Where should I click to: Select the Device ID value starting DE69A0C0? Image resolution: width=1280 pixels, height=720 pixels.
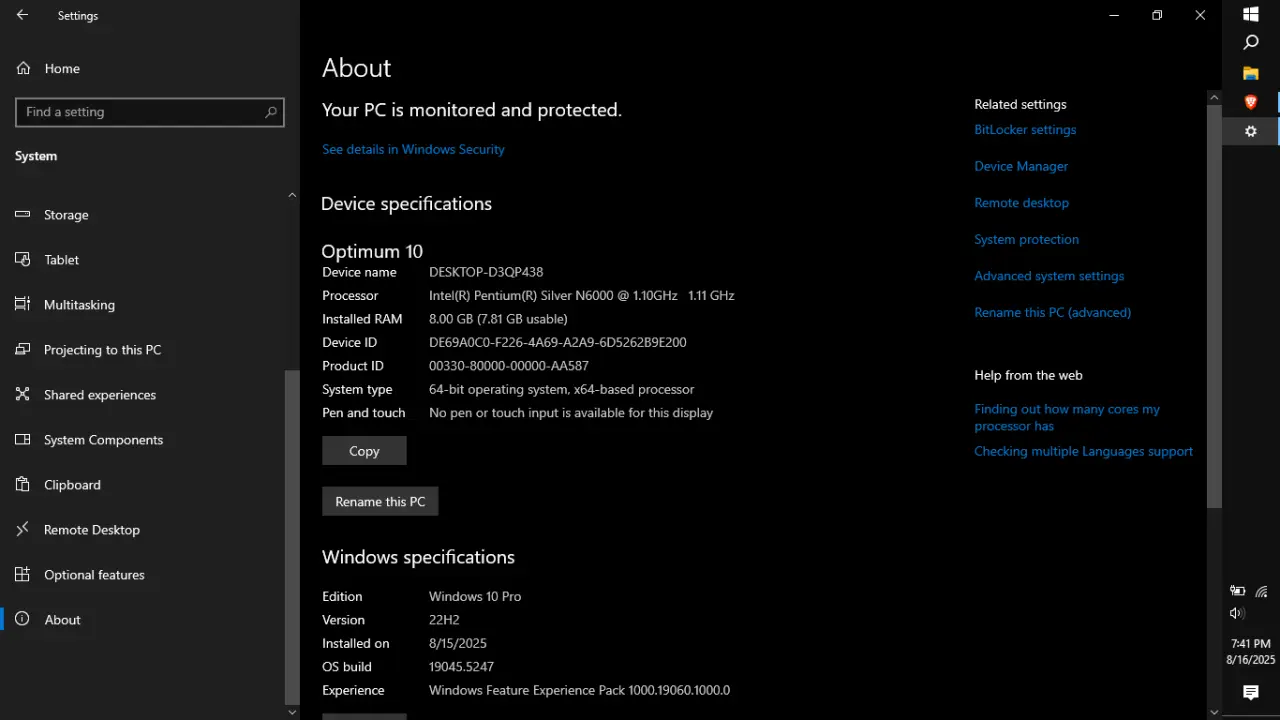pos(558,342)
